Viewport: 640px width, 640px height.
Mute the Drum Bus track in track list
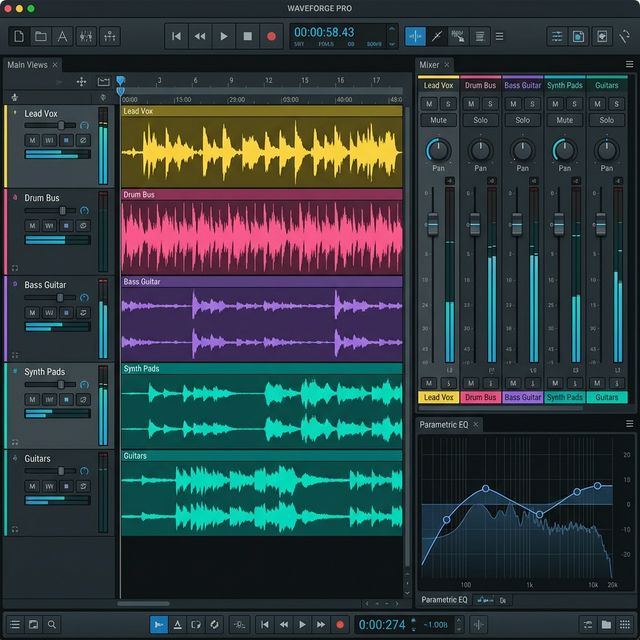coord(32,226)
